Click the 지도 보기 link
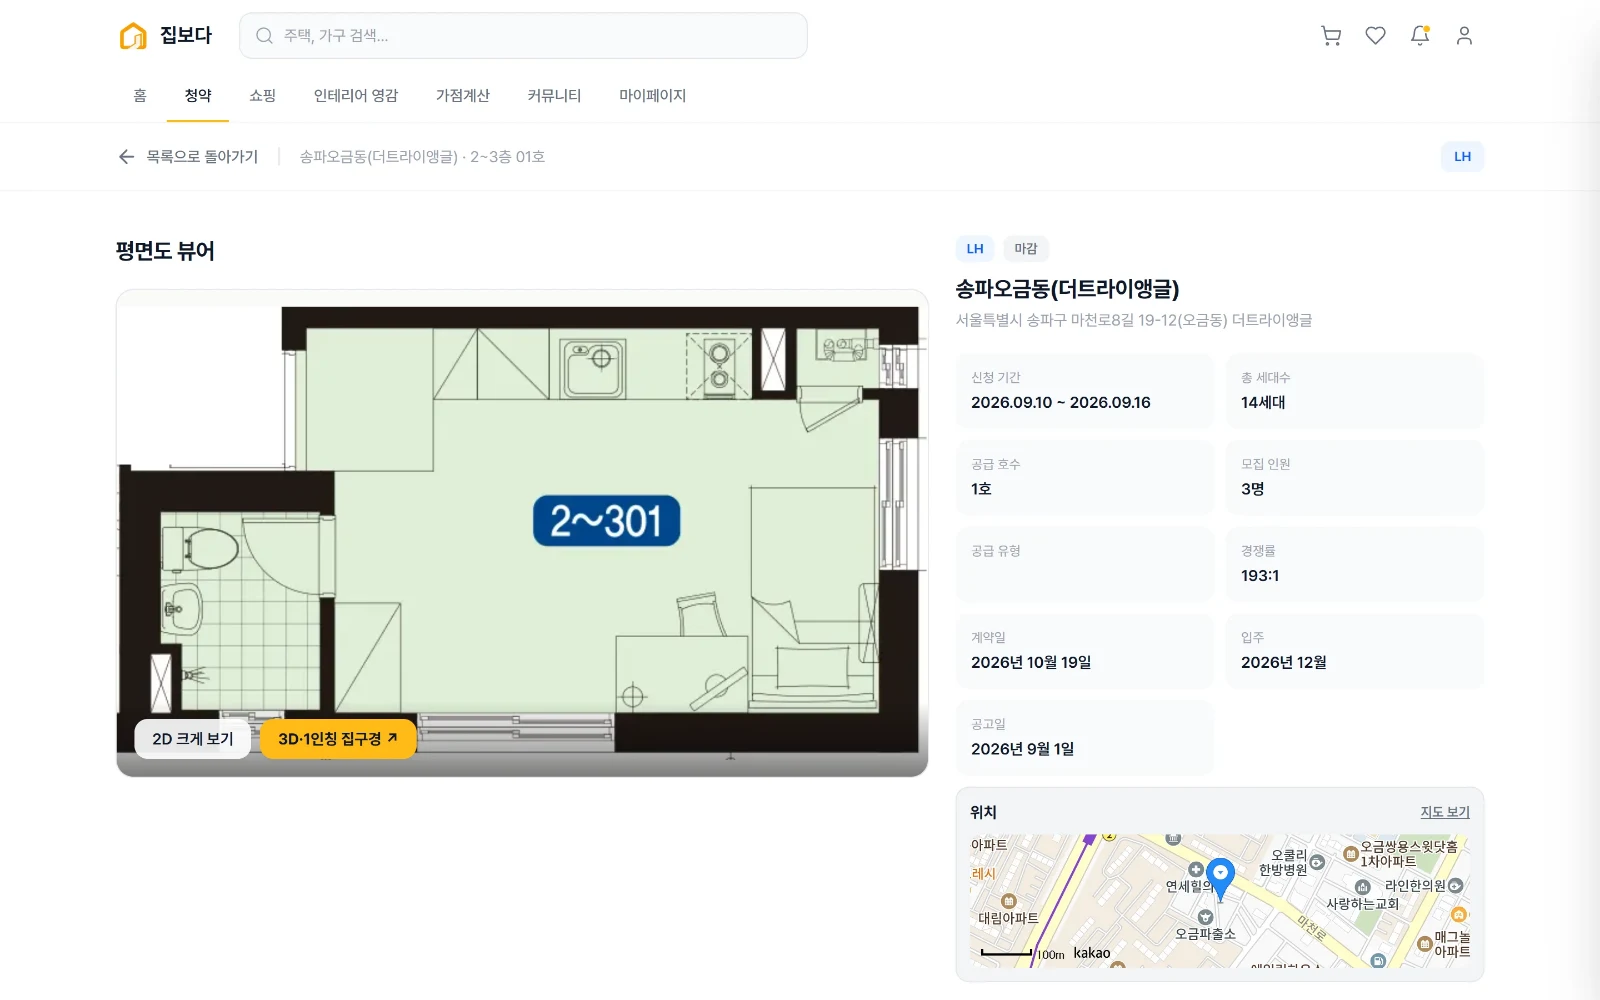1600x1000 pixels. tap(1445, 812)
